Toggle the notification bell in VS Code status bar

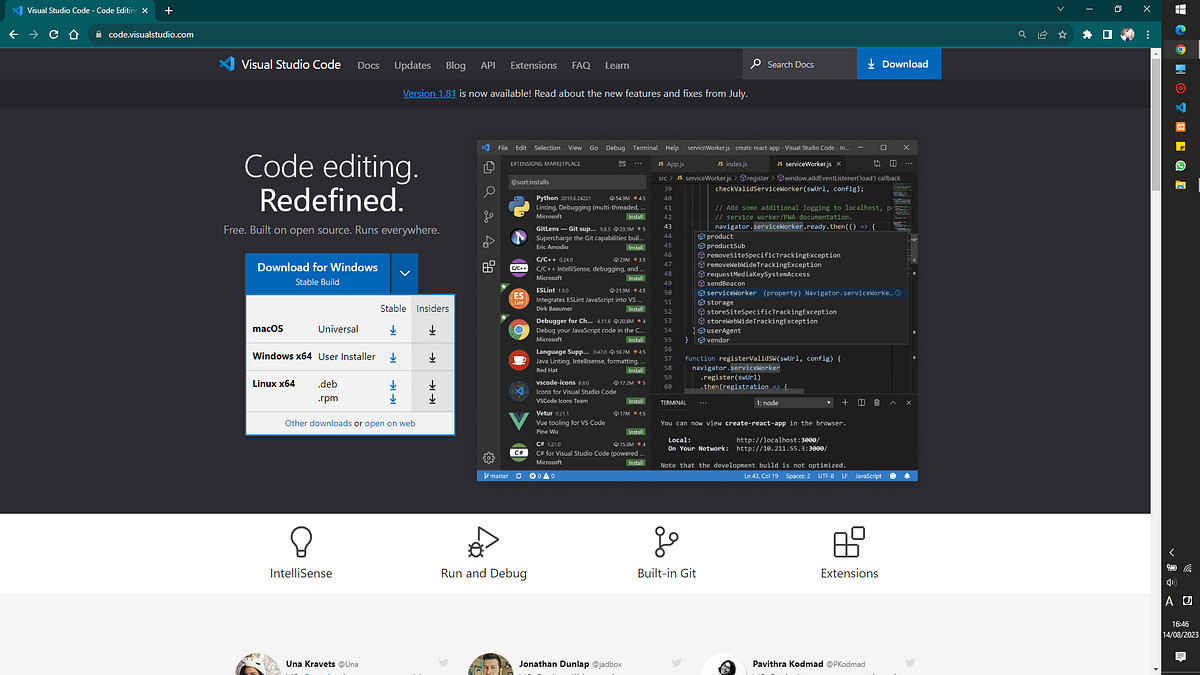[x=906, y=475]
